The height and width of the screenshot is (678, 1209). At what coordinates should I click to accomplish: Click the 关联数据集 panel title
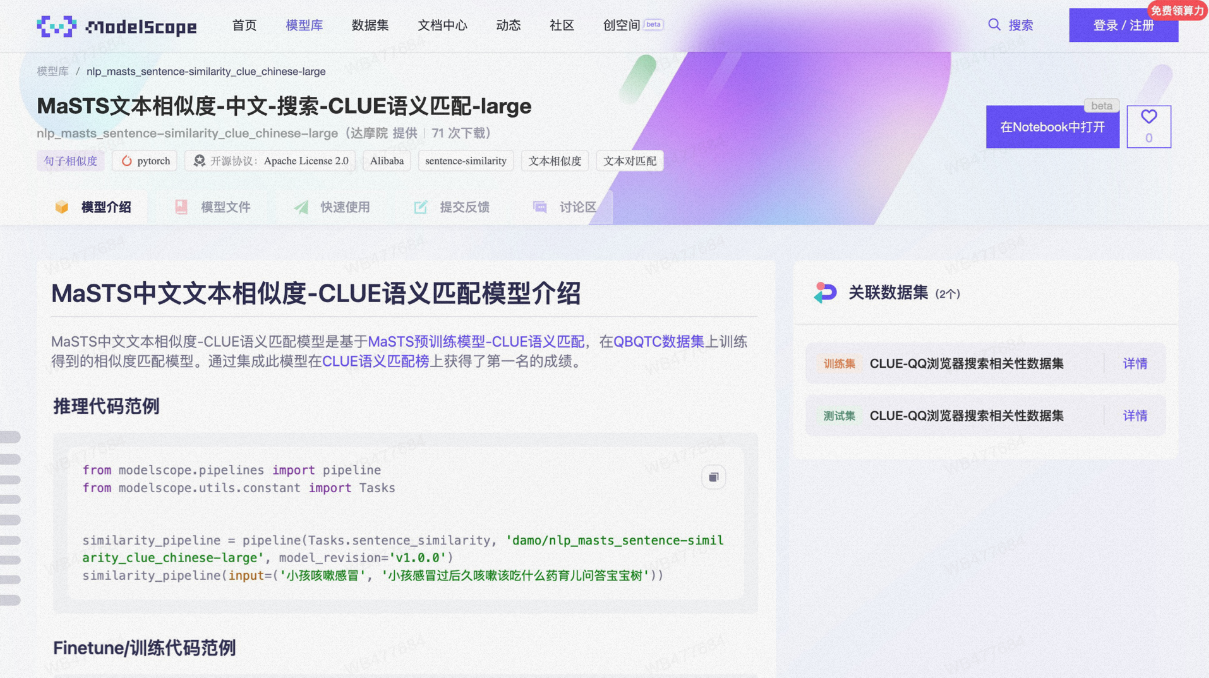coord(889,292)
